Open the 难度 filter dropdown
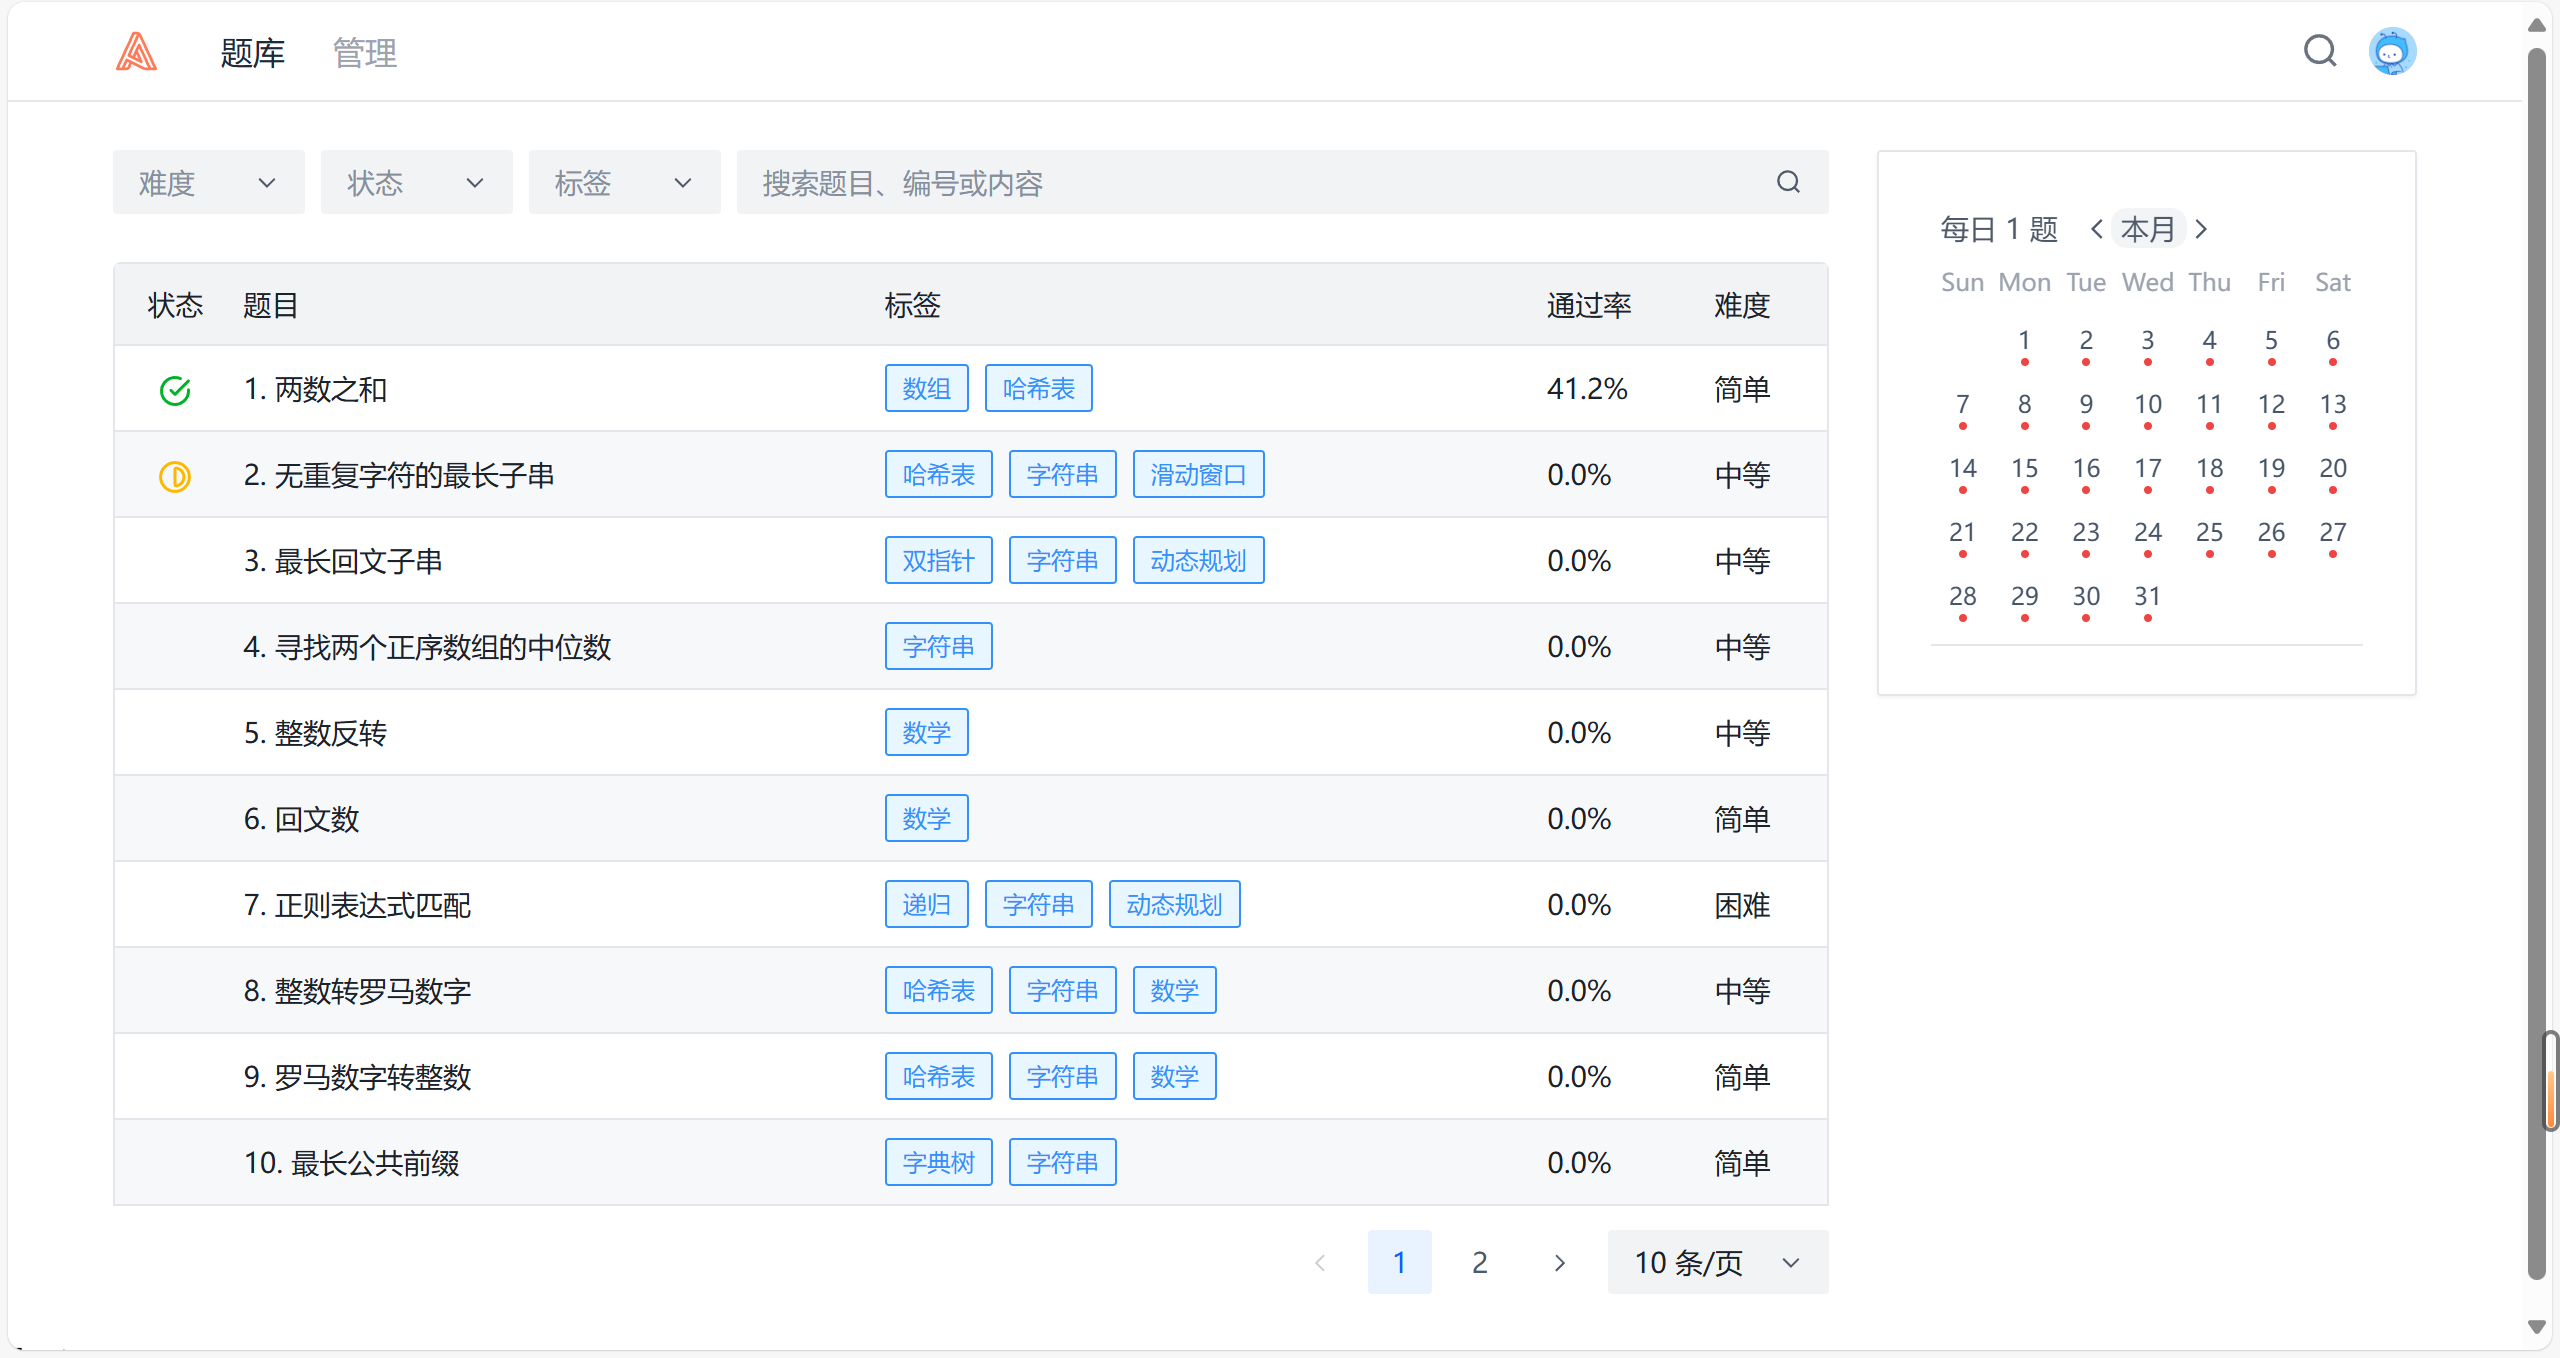The height and width of the screenshot is (1358, 2560). click(x=208, y=182)
